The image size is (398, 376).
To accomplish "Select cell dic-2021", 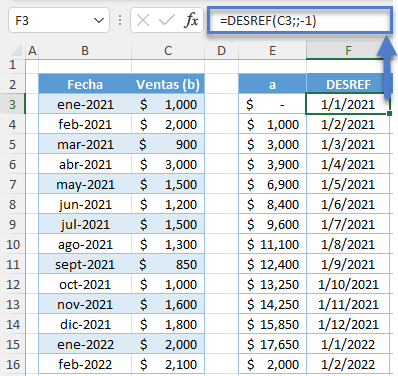I will pos(85,324).
